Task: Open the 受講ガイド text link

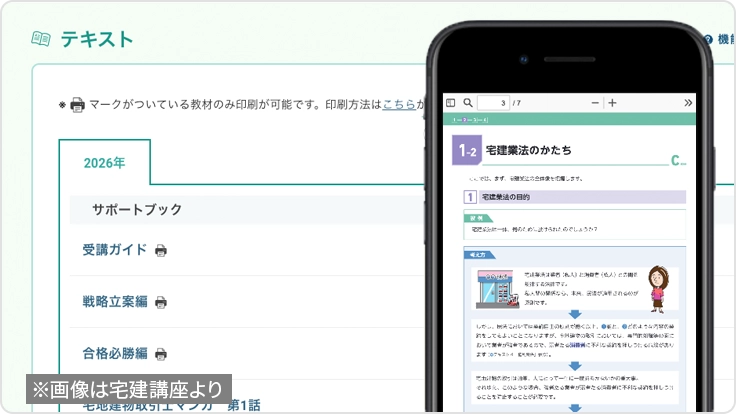Action: click(x=115, y=250)
